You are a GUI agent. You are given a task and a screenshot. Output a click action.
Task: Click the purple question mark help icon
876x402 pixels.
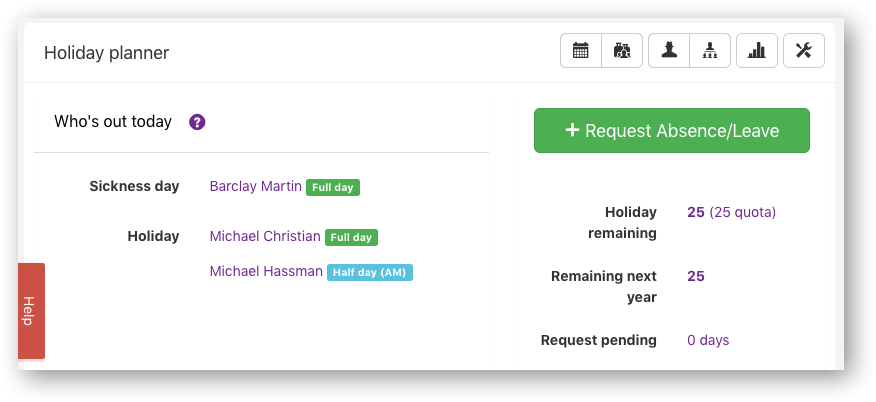pos(197,122)
